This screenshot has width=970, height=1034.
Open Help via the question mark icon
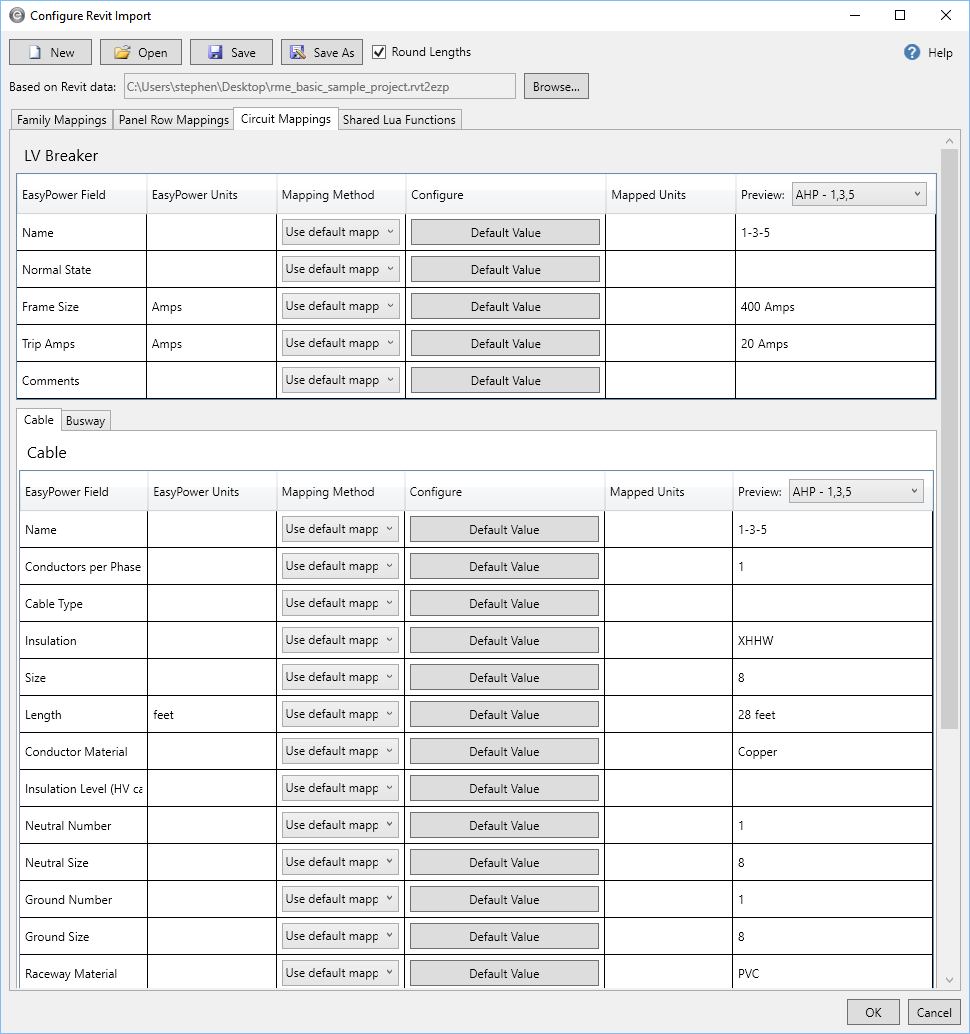point(912,53)
